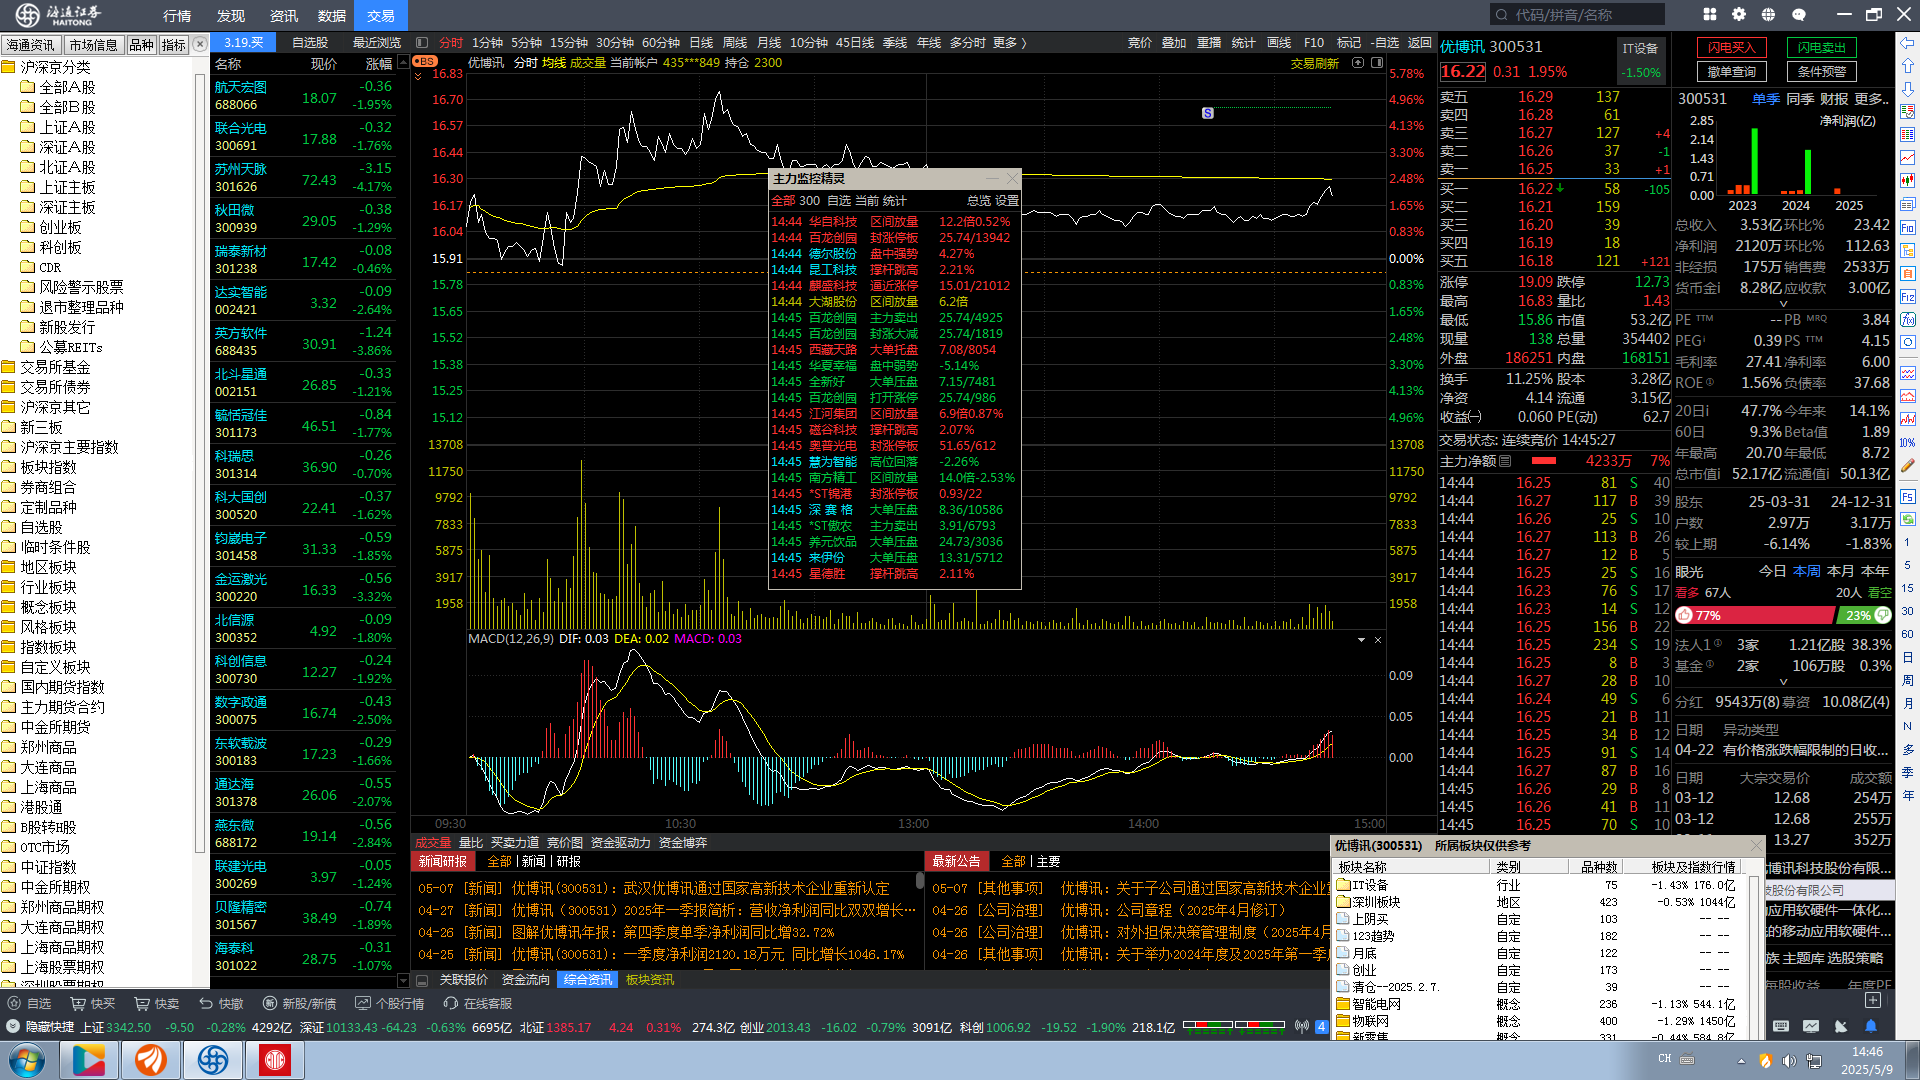Open the orange app icon in Windows taskbar
The height and width of the screenshot is (1080, 1920).
point(151,1060)
